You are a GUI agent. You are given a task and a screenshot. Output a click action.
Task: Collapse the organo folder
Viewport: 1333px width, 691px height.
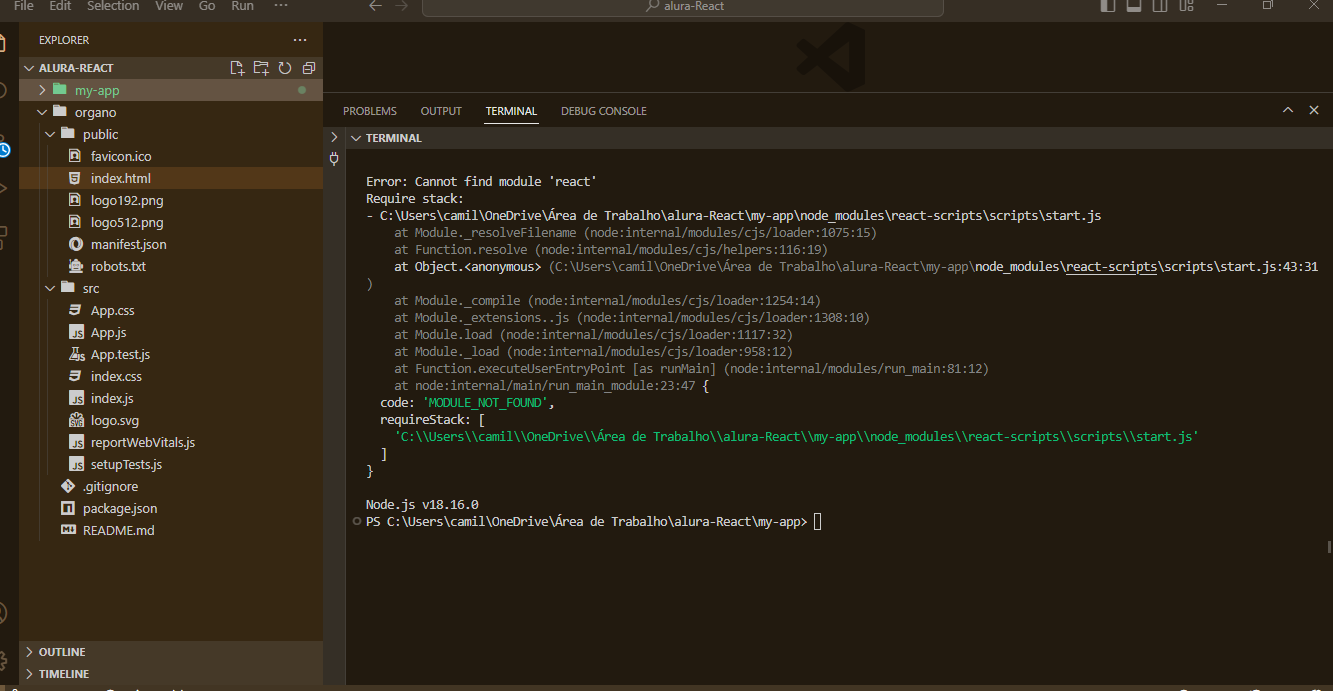click(x=43, y=112)
